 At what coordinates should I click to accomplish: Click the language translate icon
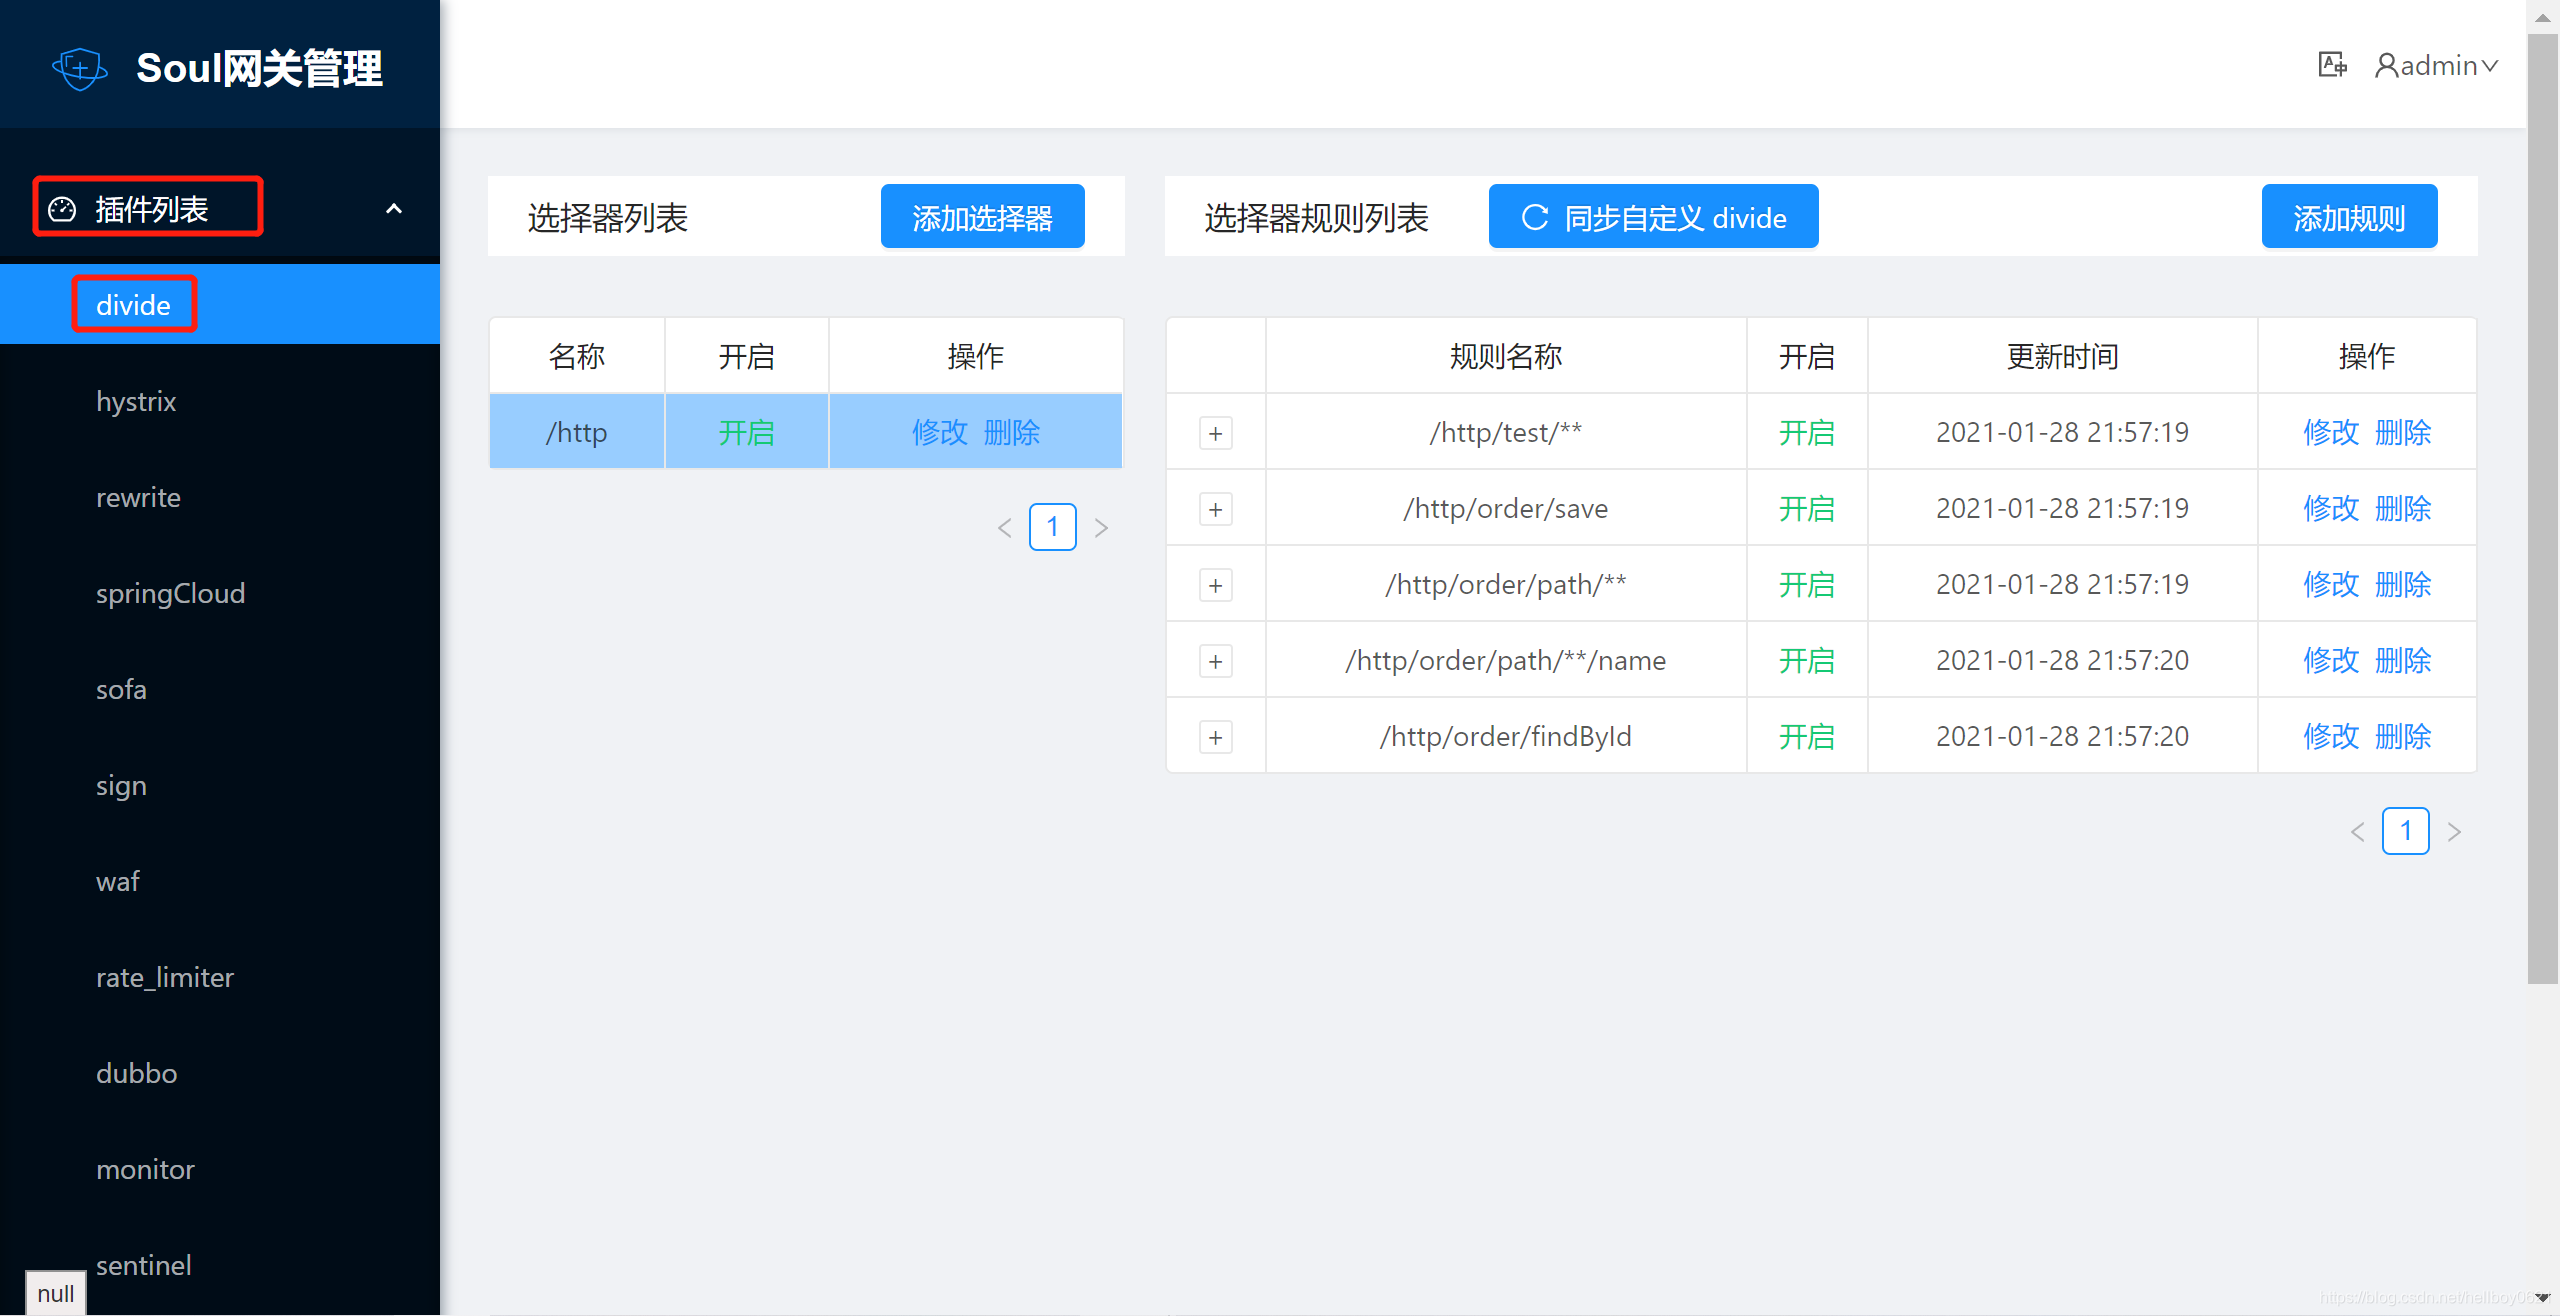2332,65
